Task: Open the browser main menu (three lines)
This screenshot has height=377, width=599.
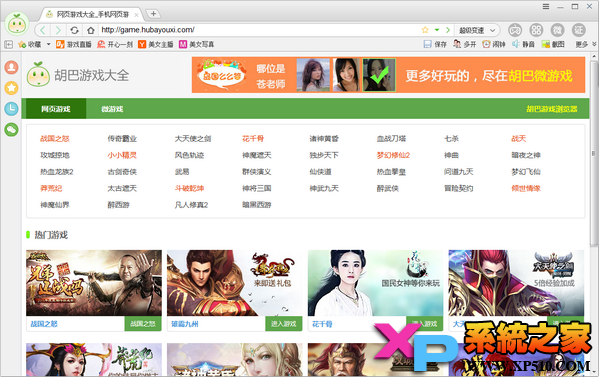Action: click(x=546, y=6)
